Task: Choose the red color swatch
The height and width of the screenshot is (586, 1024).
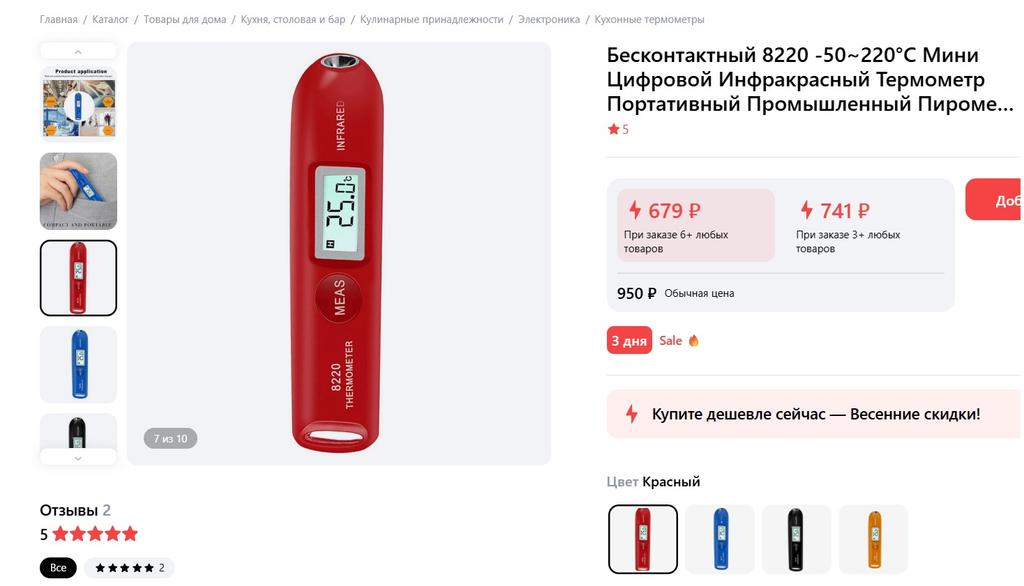Action: tap(643, 539)
